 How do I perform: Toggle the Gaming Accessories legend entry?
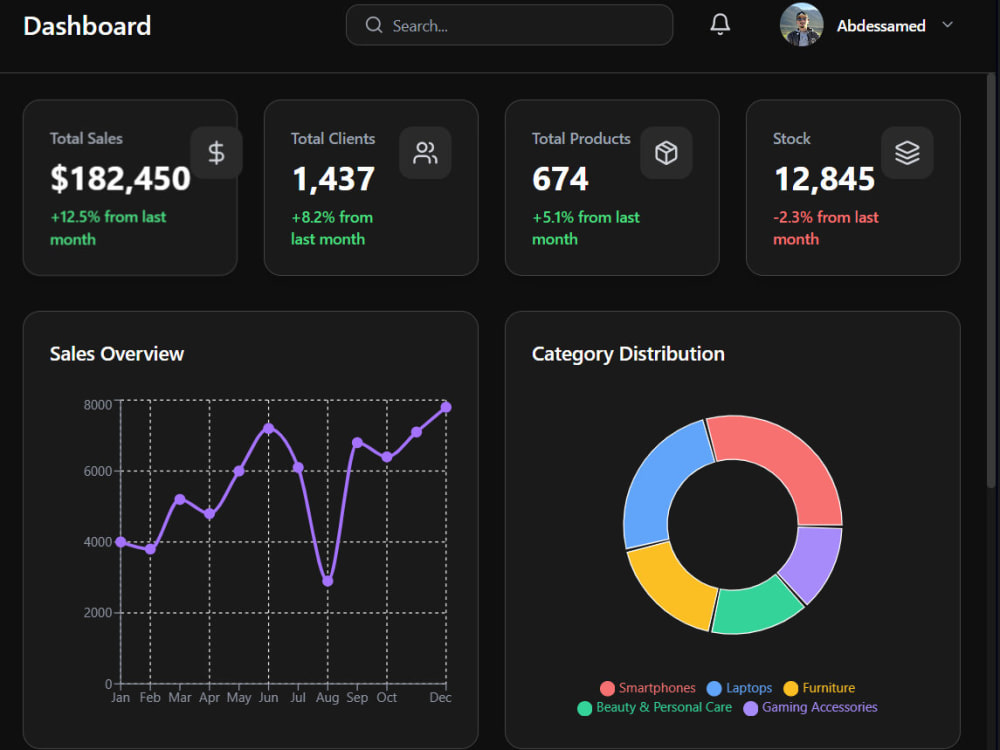(x=810, y=707)
